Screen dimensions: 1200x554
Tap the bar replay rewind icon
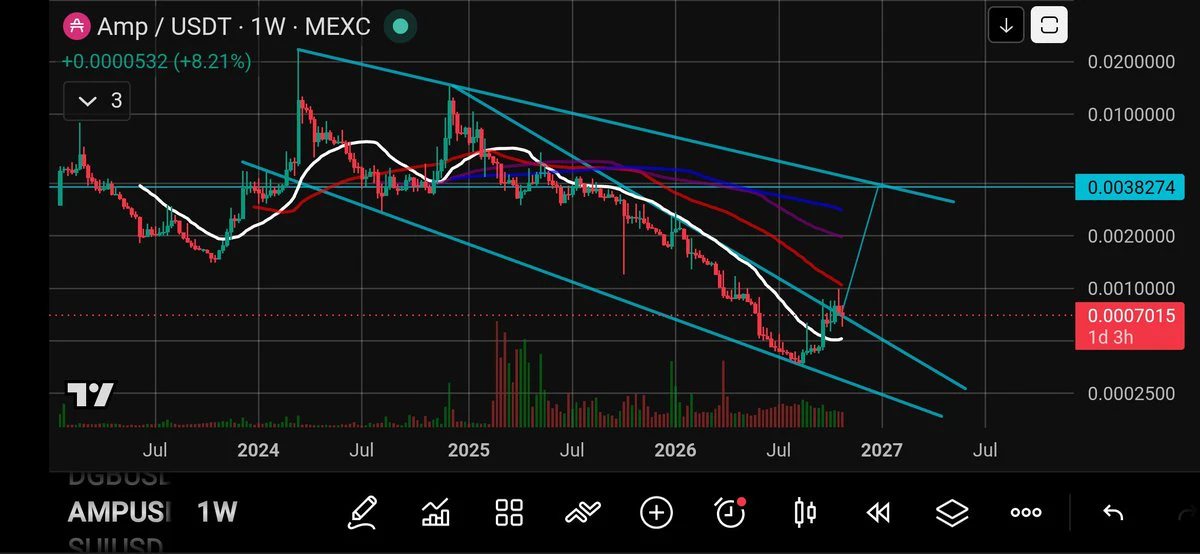pos(878,513)
